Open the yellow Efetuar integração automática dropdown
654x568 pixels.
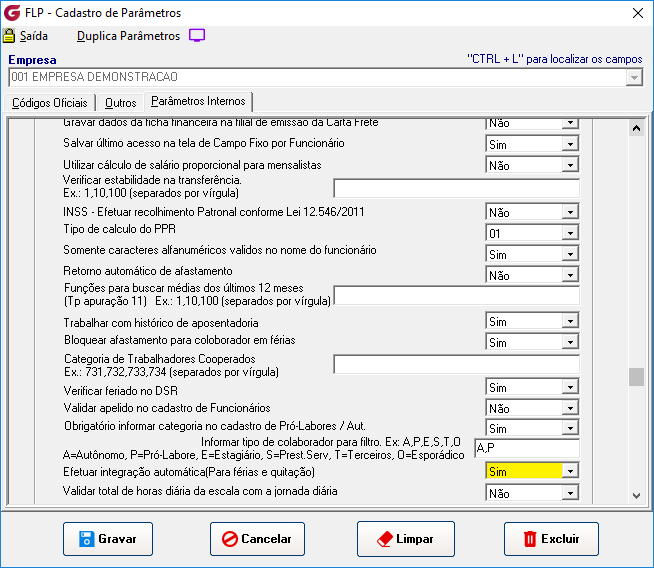[x=570, y=471]
